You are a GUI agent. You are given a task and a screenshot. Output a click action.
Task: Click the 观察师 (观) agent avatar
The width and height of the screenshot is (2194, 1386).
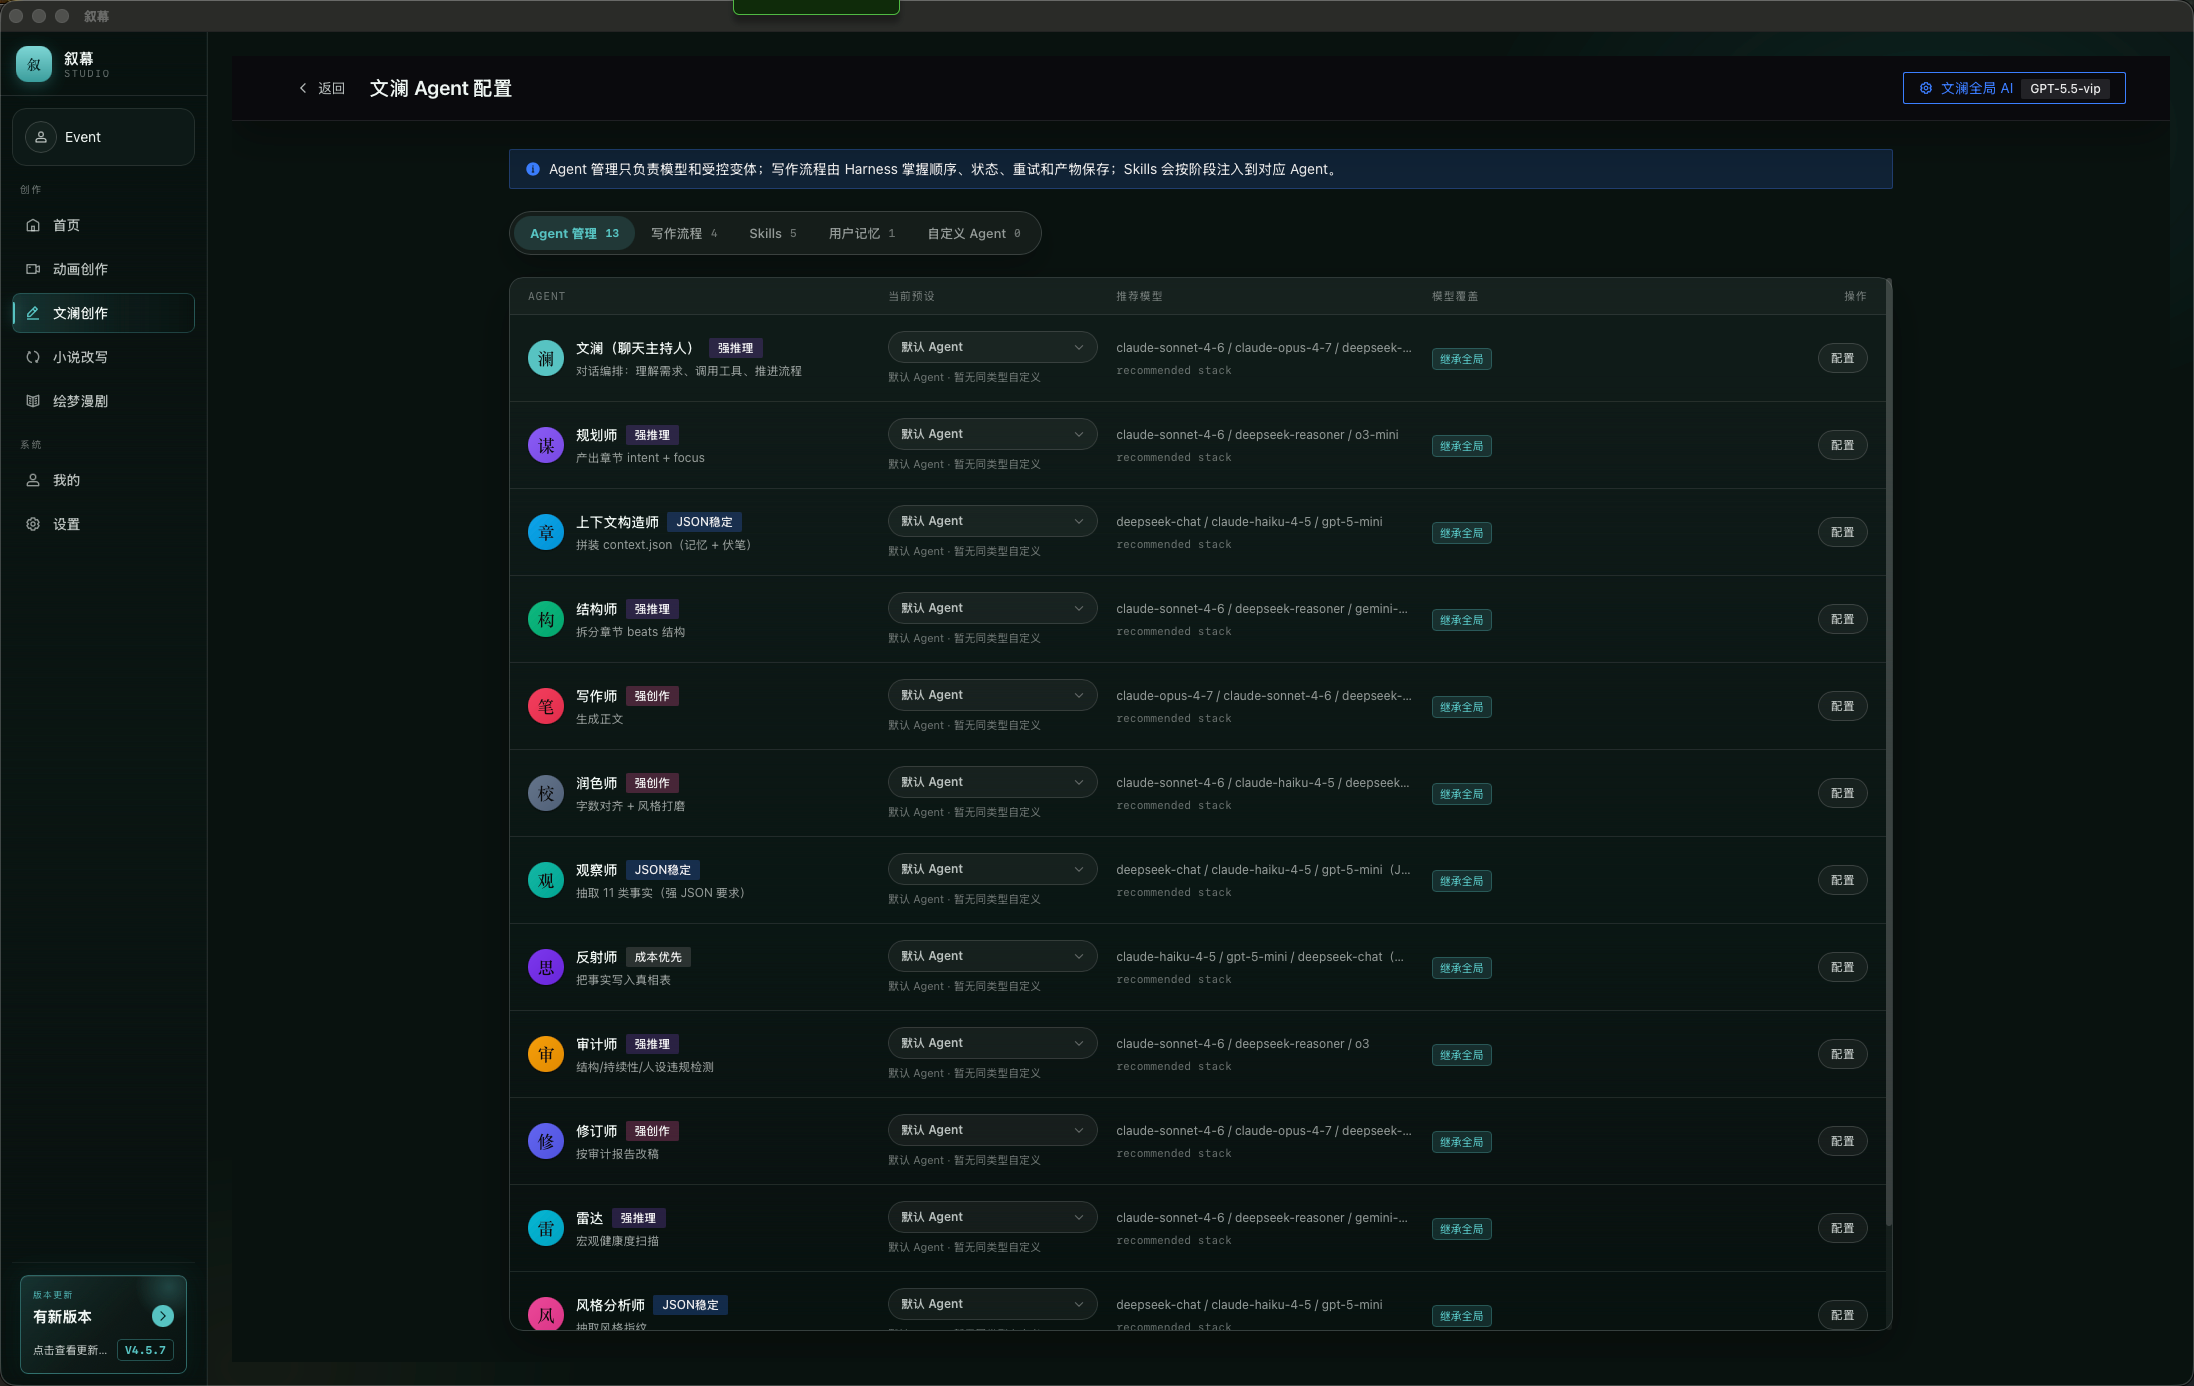[x=546, y=880]
